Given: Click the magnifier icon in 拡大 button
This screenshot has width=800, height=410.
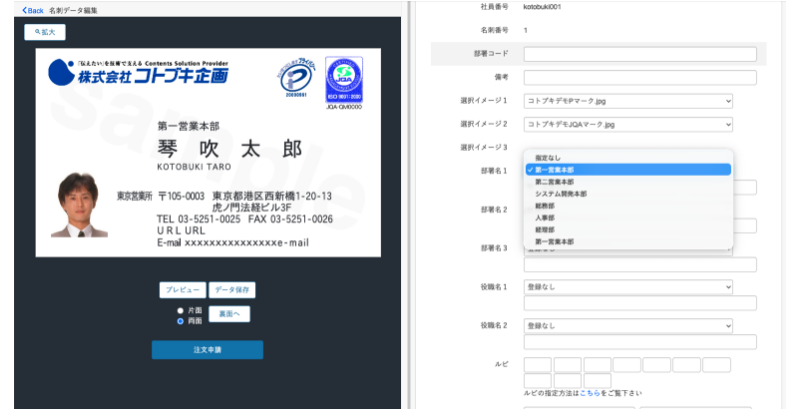Looking at the screenshot, I should coord(37,32).
